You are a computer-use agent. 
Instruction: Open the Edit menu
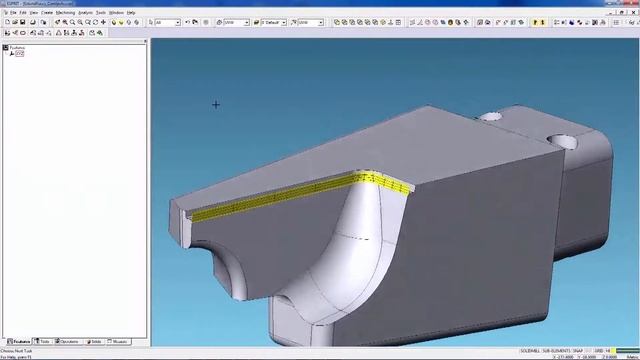[23, 13]
